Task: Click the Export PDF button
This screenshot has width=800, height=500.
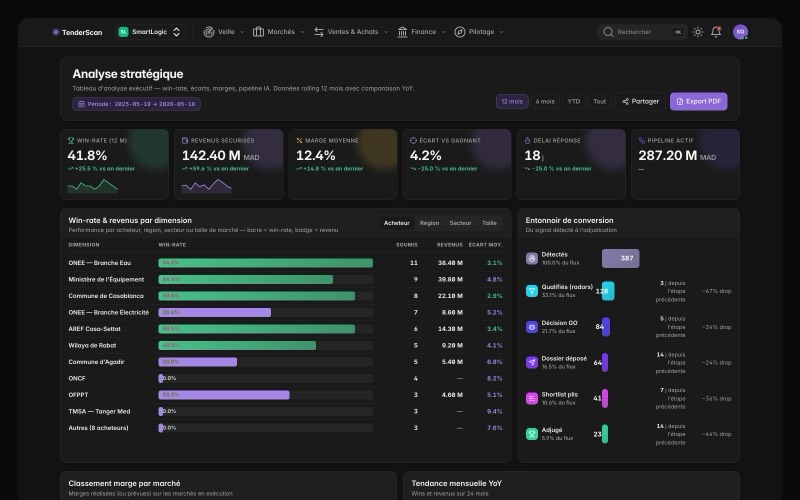Action: 698,102
